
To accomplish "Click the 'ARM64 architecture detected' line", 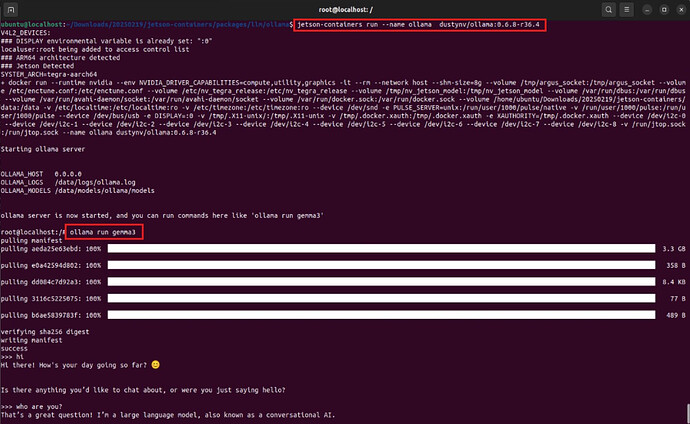I will pos(60,58).
